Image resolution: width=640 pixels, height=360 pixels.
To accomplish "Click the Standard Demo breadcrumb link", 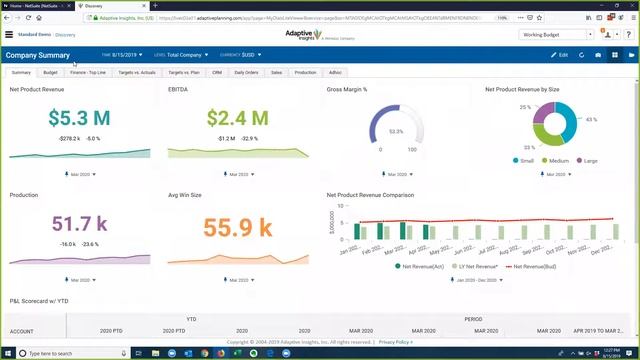I will tap(34, 35).
